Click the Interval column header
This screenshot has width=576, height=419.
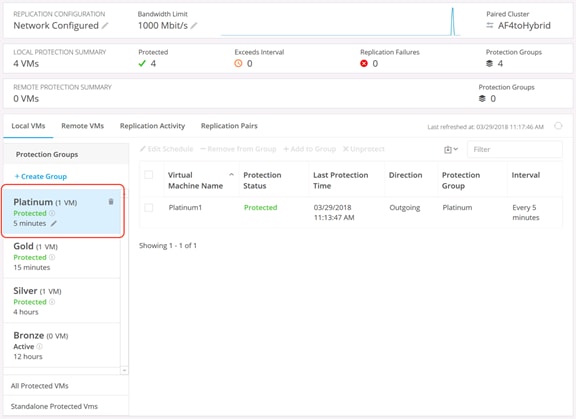click(526, 175)
